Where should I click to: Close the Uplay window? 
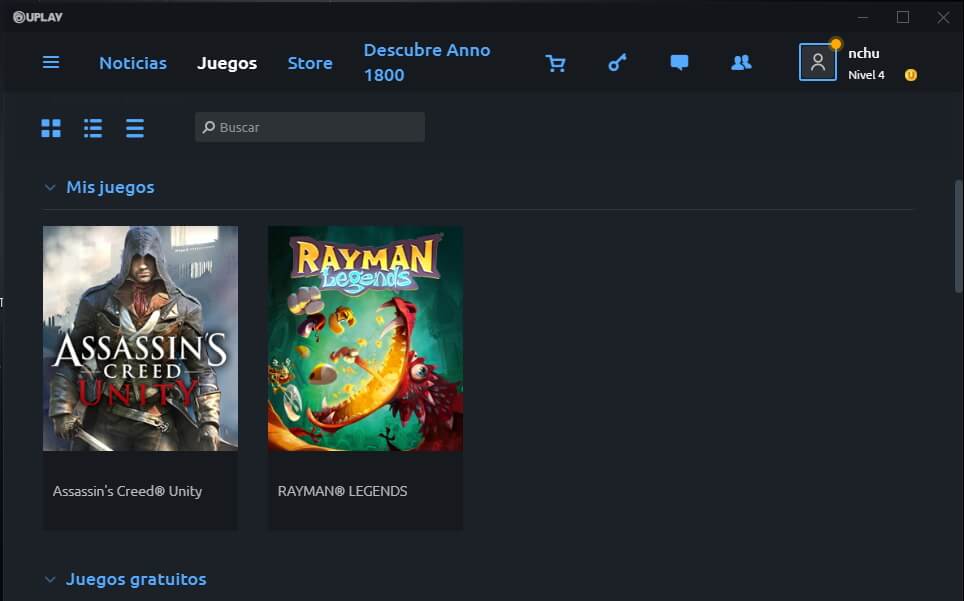coord(943,17)
